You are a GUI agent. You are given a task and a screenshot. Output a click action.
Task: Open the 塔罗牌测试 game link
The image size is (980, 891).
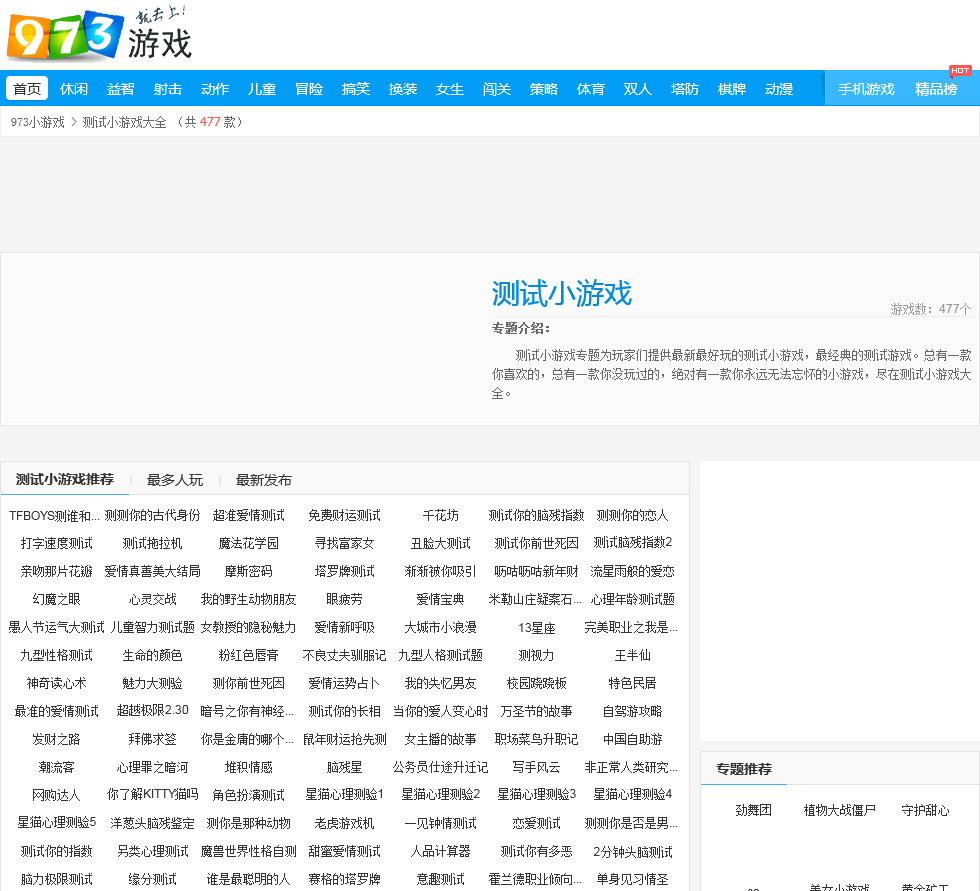345,571
